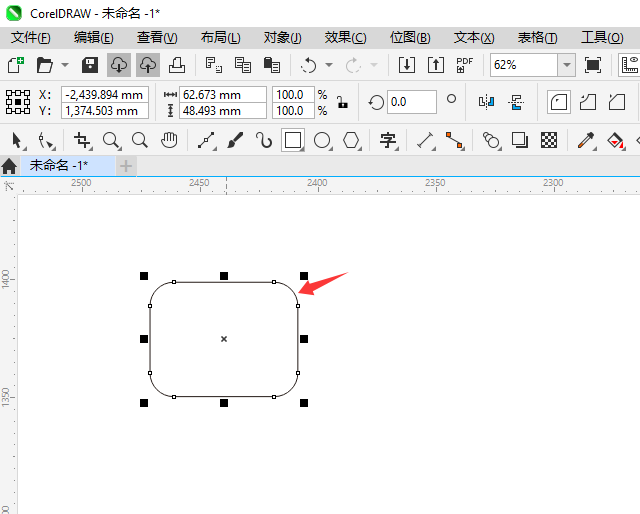Image resolution: width=640 pixels, height=514 pixels.
Task: Click the 62% zoom level field
Action: coord(524,65)
